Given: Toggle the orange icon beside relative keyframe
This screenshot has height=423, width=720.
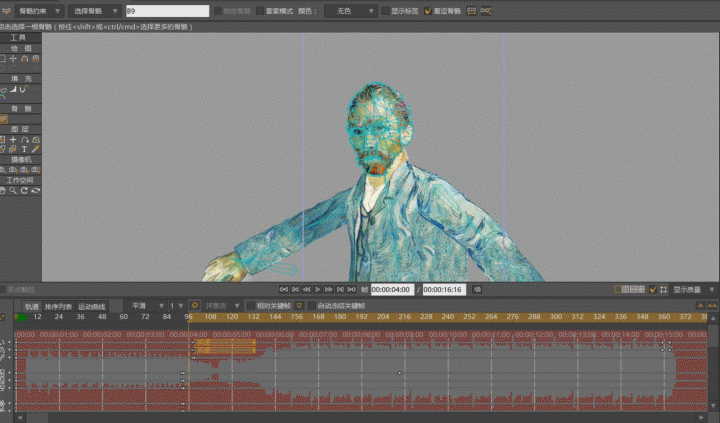Looking at the screenshot, I should (x=299, y=305).
